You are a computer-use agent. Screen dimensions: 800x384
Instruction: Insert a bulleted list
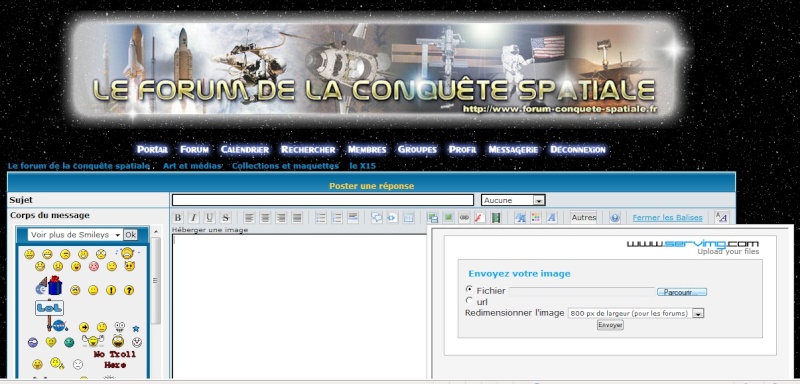click(320, 218)
